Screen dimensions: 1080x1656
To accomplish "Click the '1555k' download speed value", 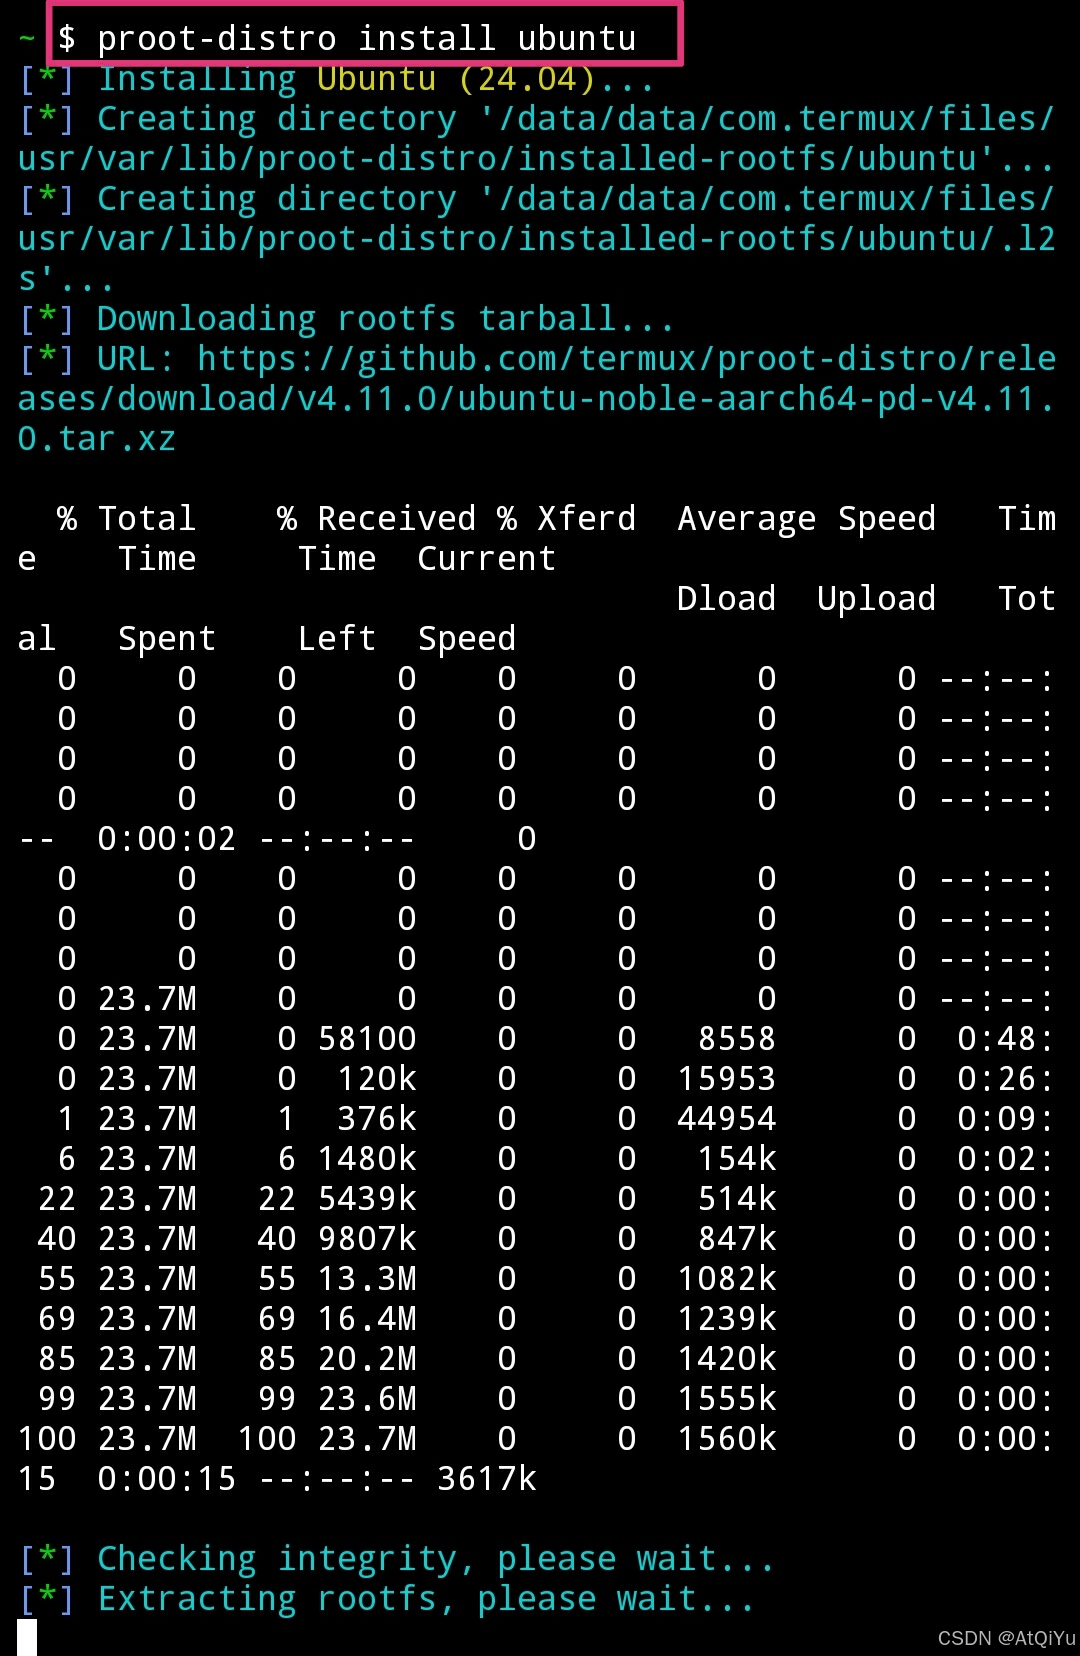I will tap(727, 1398).
